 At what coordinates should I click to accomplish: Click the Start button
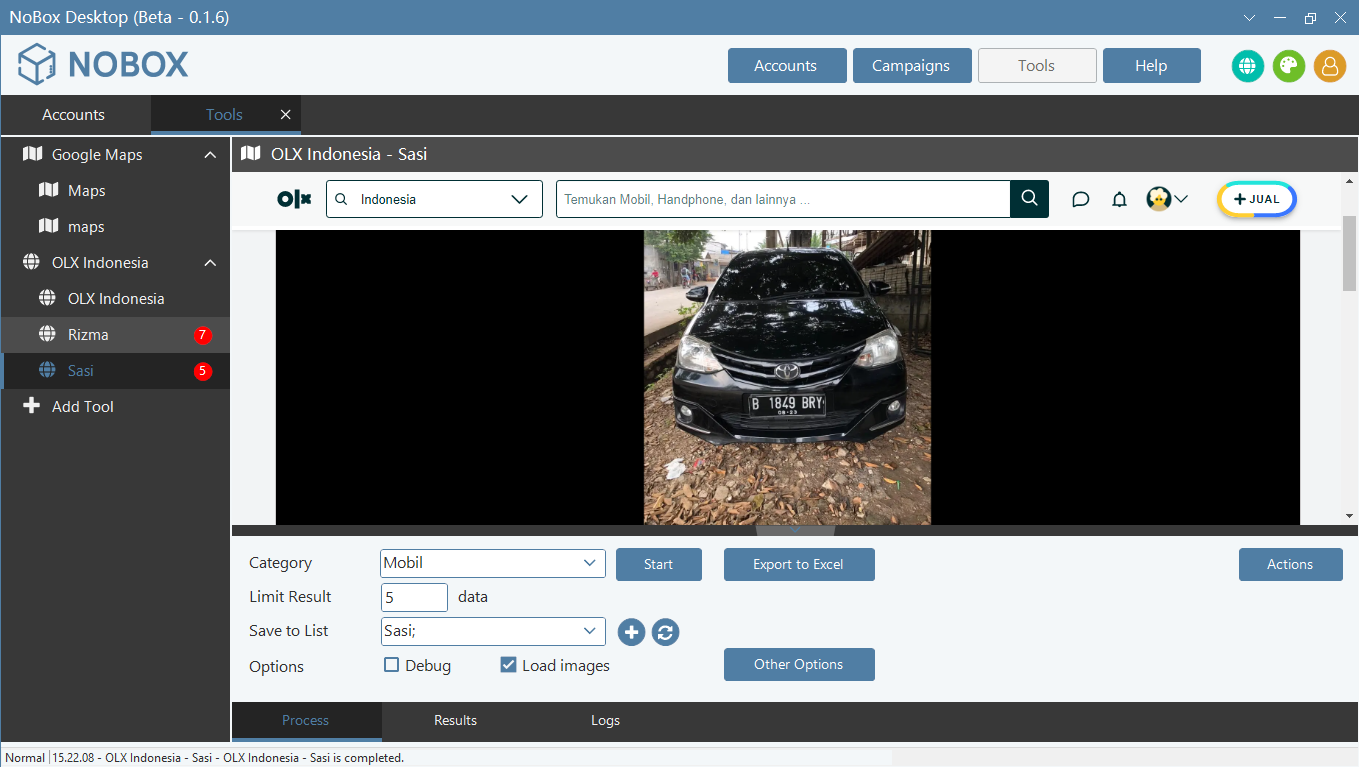click(x=658, y=564)
